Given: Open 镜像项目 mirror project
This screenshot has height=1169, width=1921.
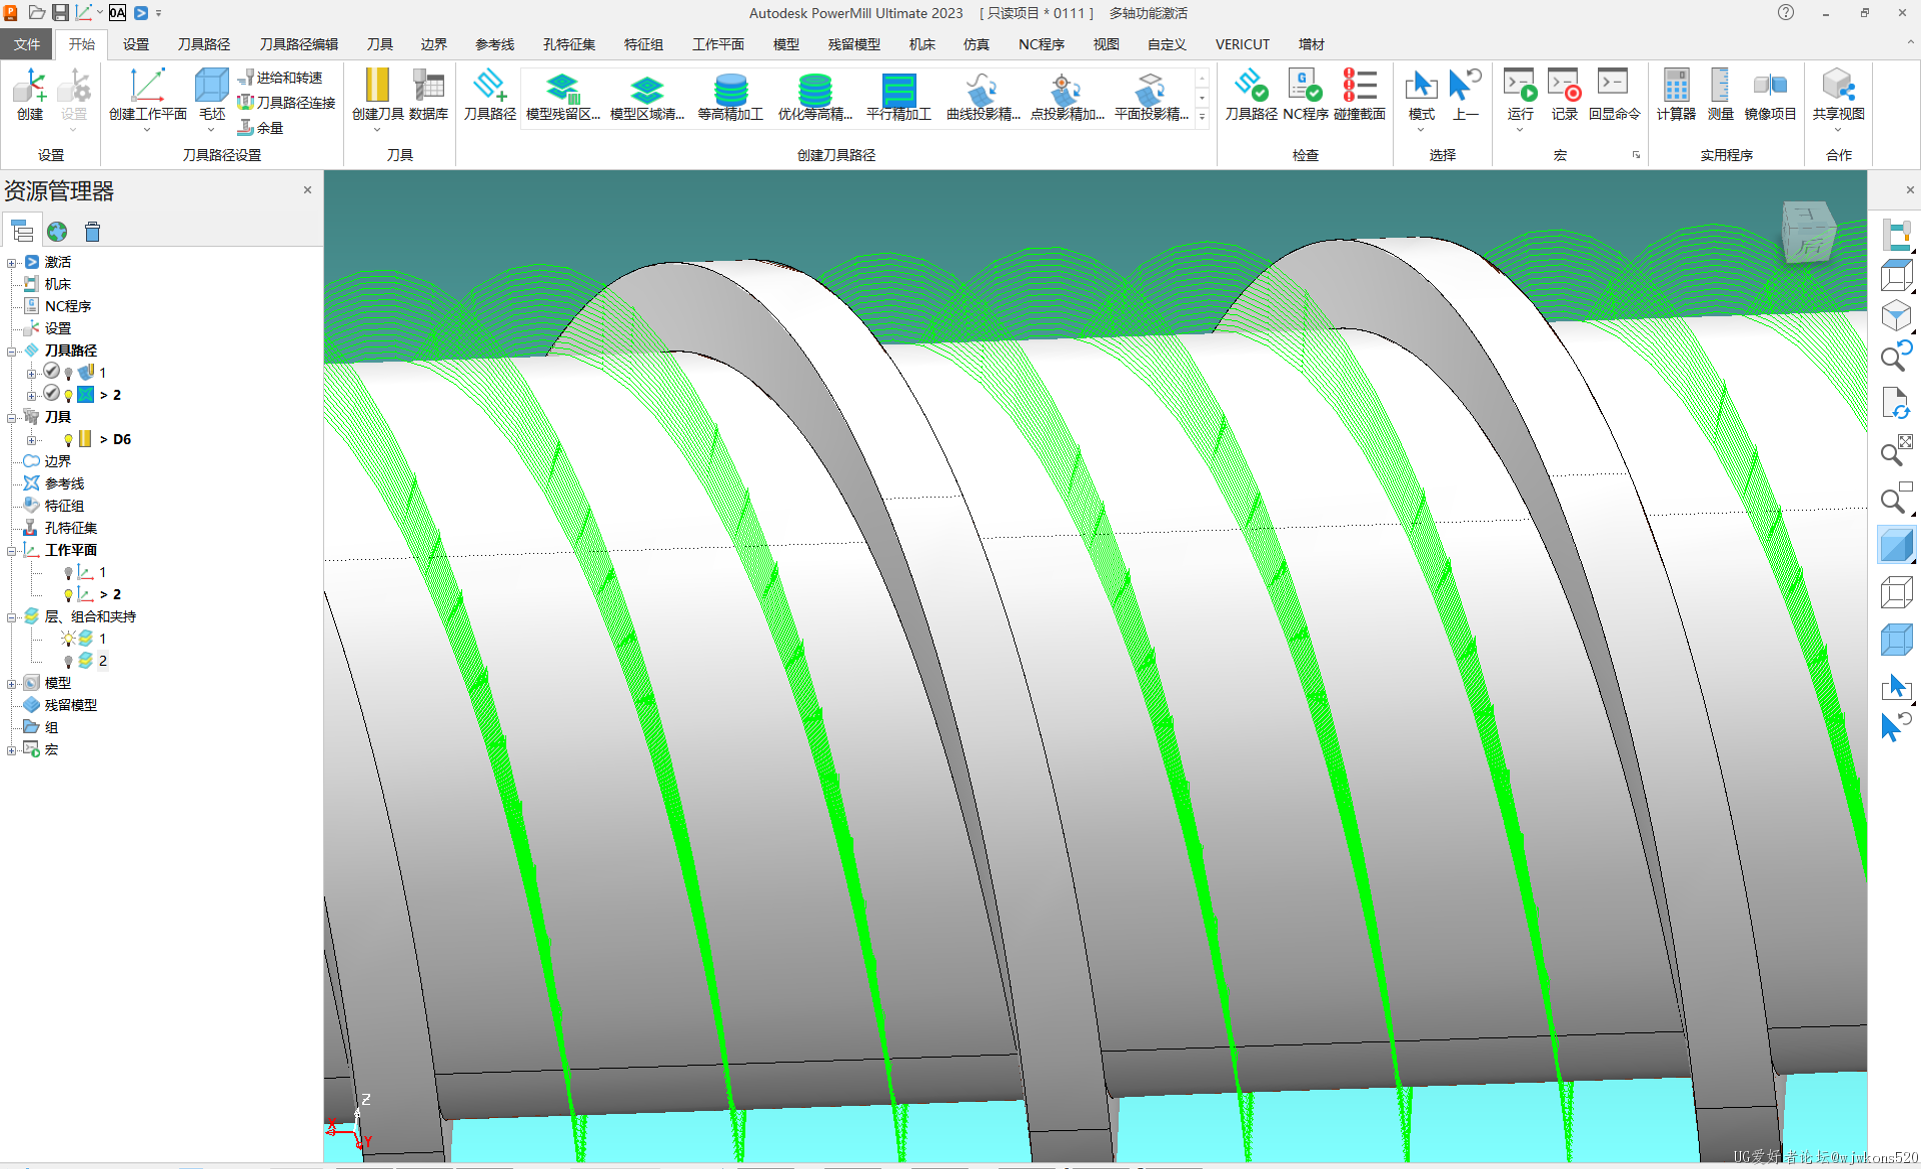Looking at the screenshot, I should pos(1770,95).
